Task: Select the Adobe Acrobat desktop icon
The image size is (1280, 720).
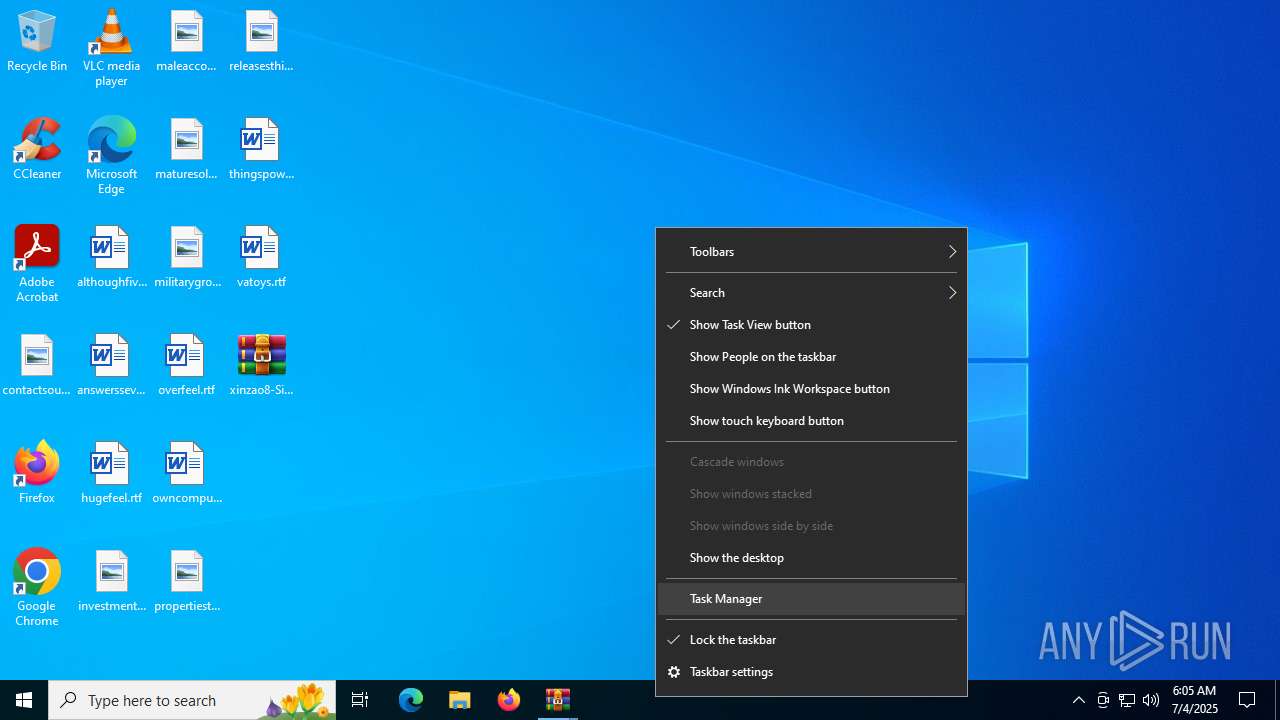Action: tap(37, 264)
